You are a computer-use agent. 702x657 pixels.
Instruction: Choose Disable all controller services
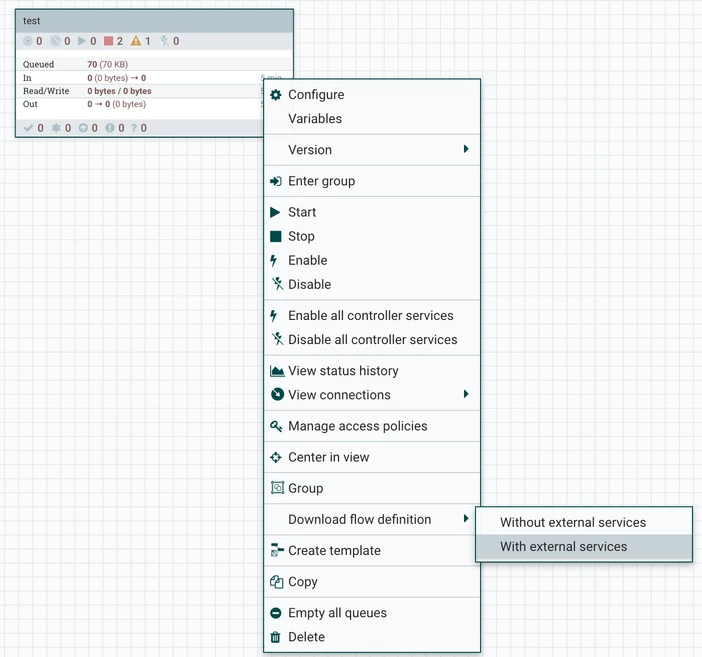(372, 339)
